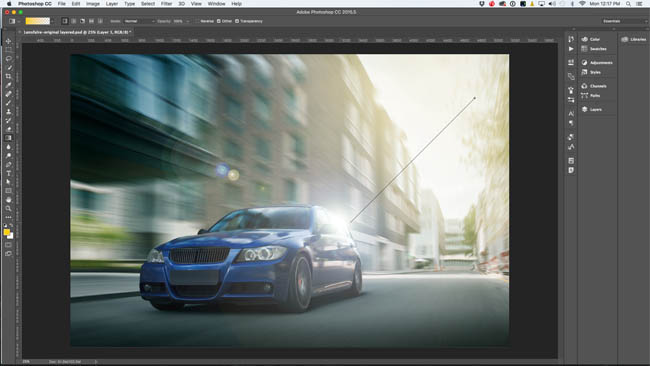Open the Actions panel play icon
Screen dimensions: 650x366
click(x=571, y=49)
